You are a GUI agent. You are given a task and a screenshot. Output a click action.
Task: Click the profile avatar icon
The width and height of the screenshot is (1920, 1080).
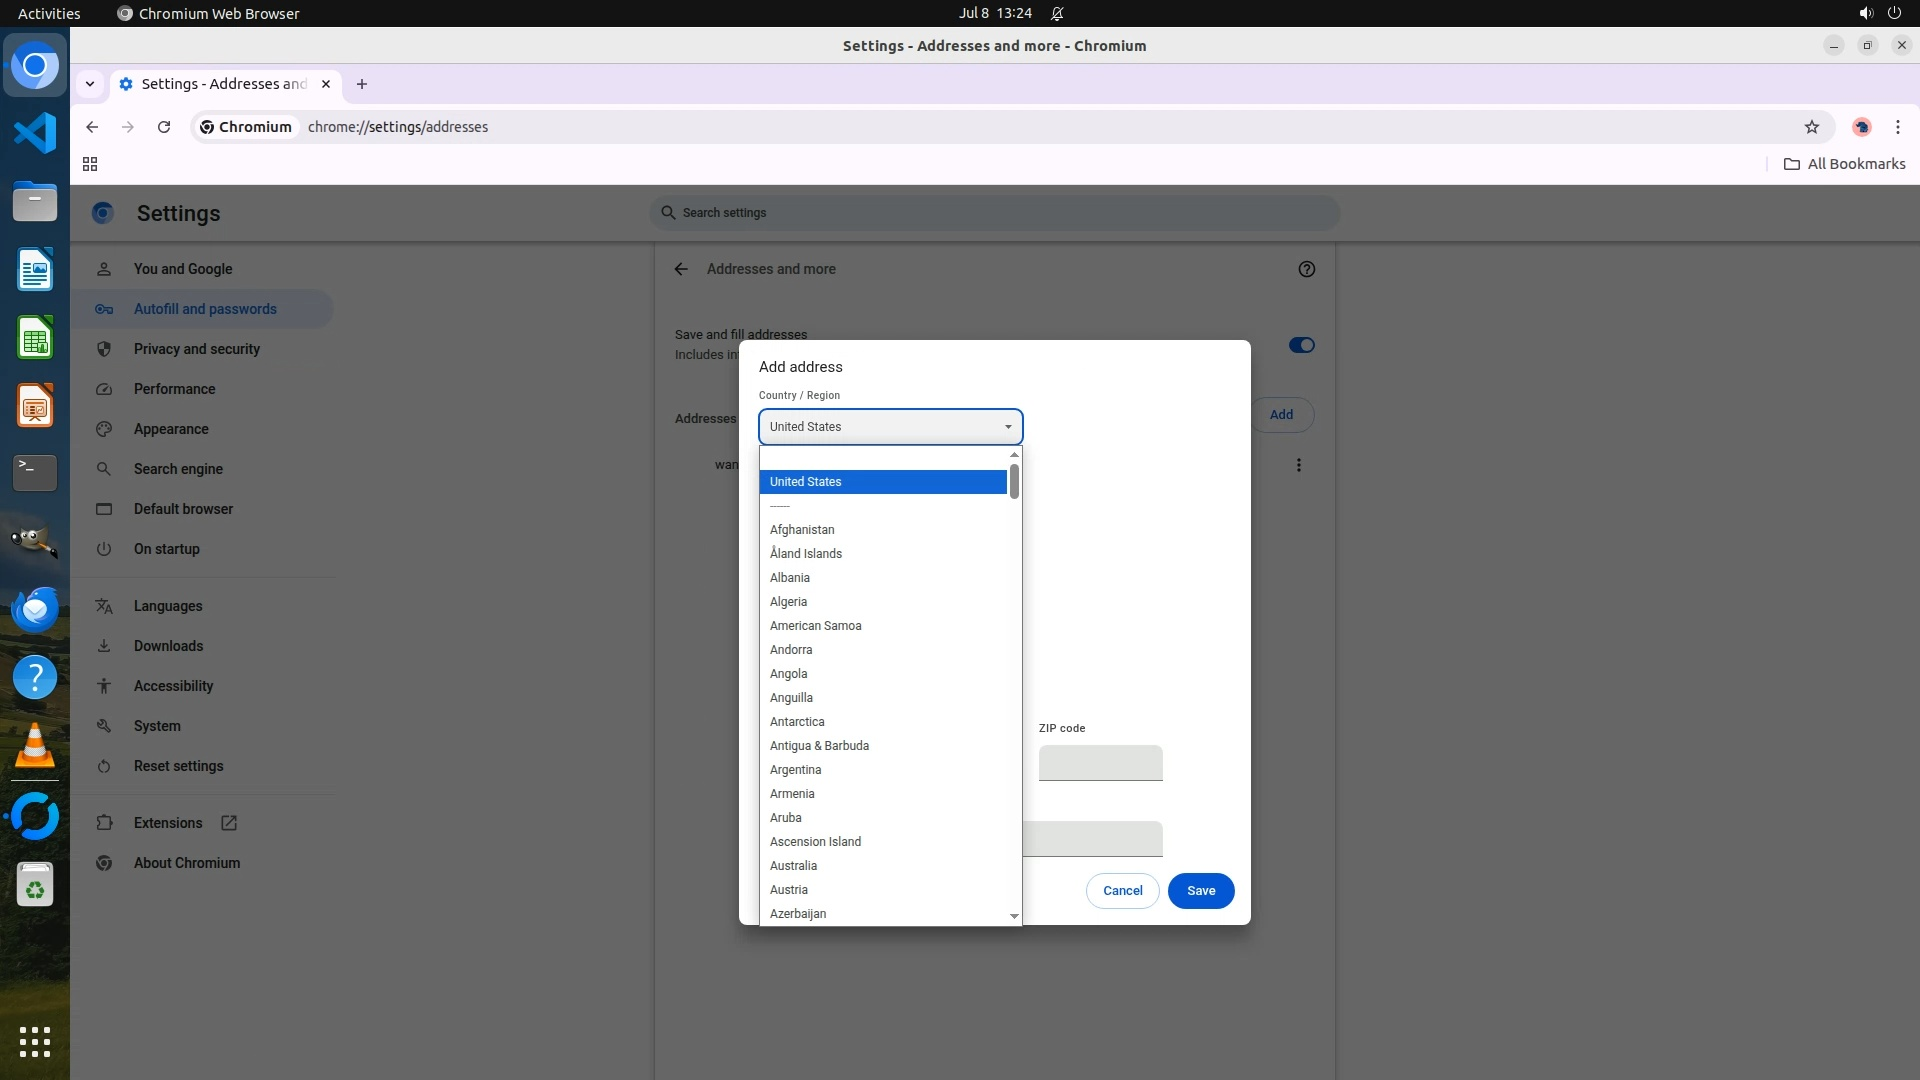(1861, 127)
